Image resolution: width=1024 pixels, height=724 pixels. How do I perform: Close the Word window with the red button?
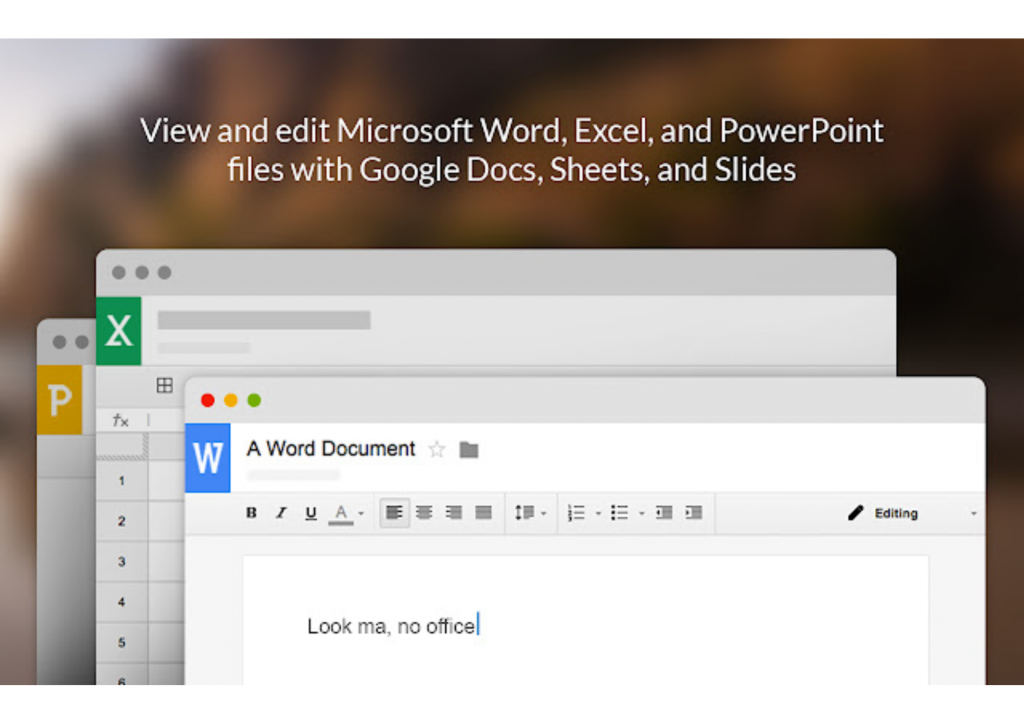pyautogui.click(x=208, y=400)
